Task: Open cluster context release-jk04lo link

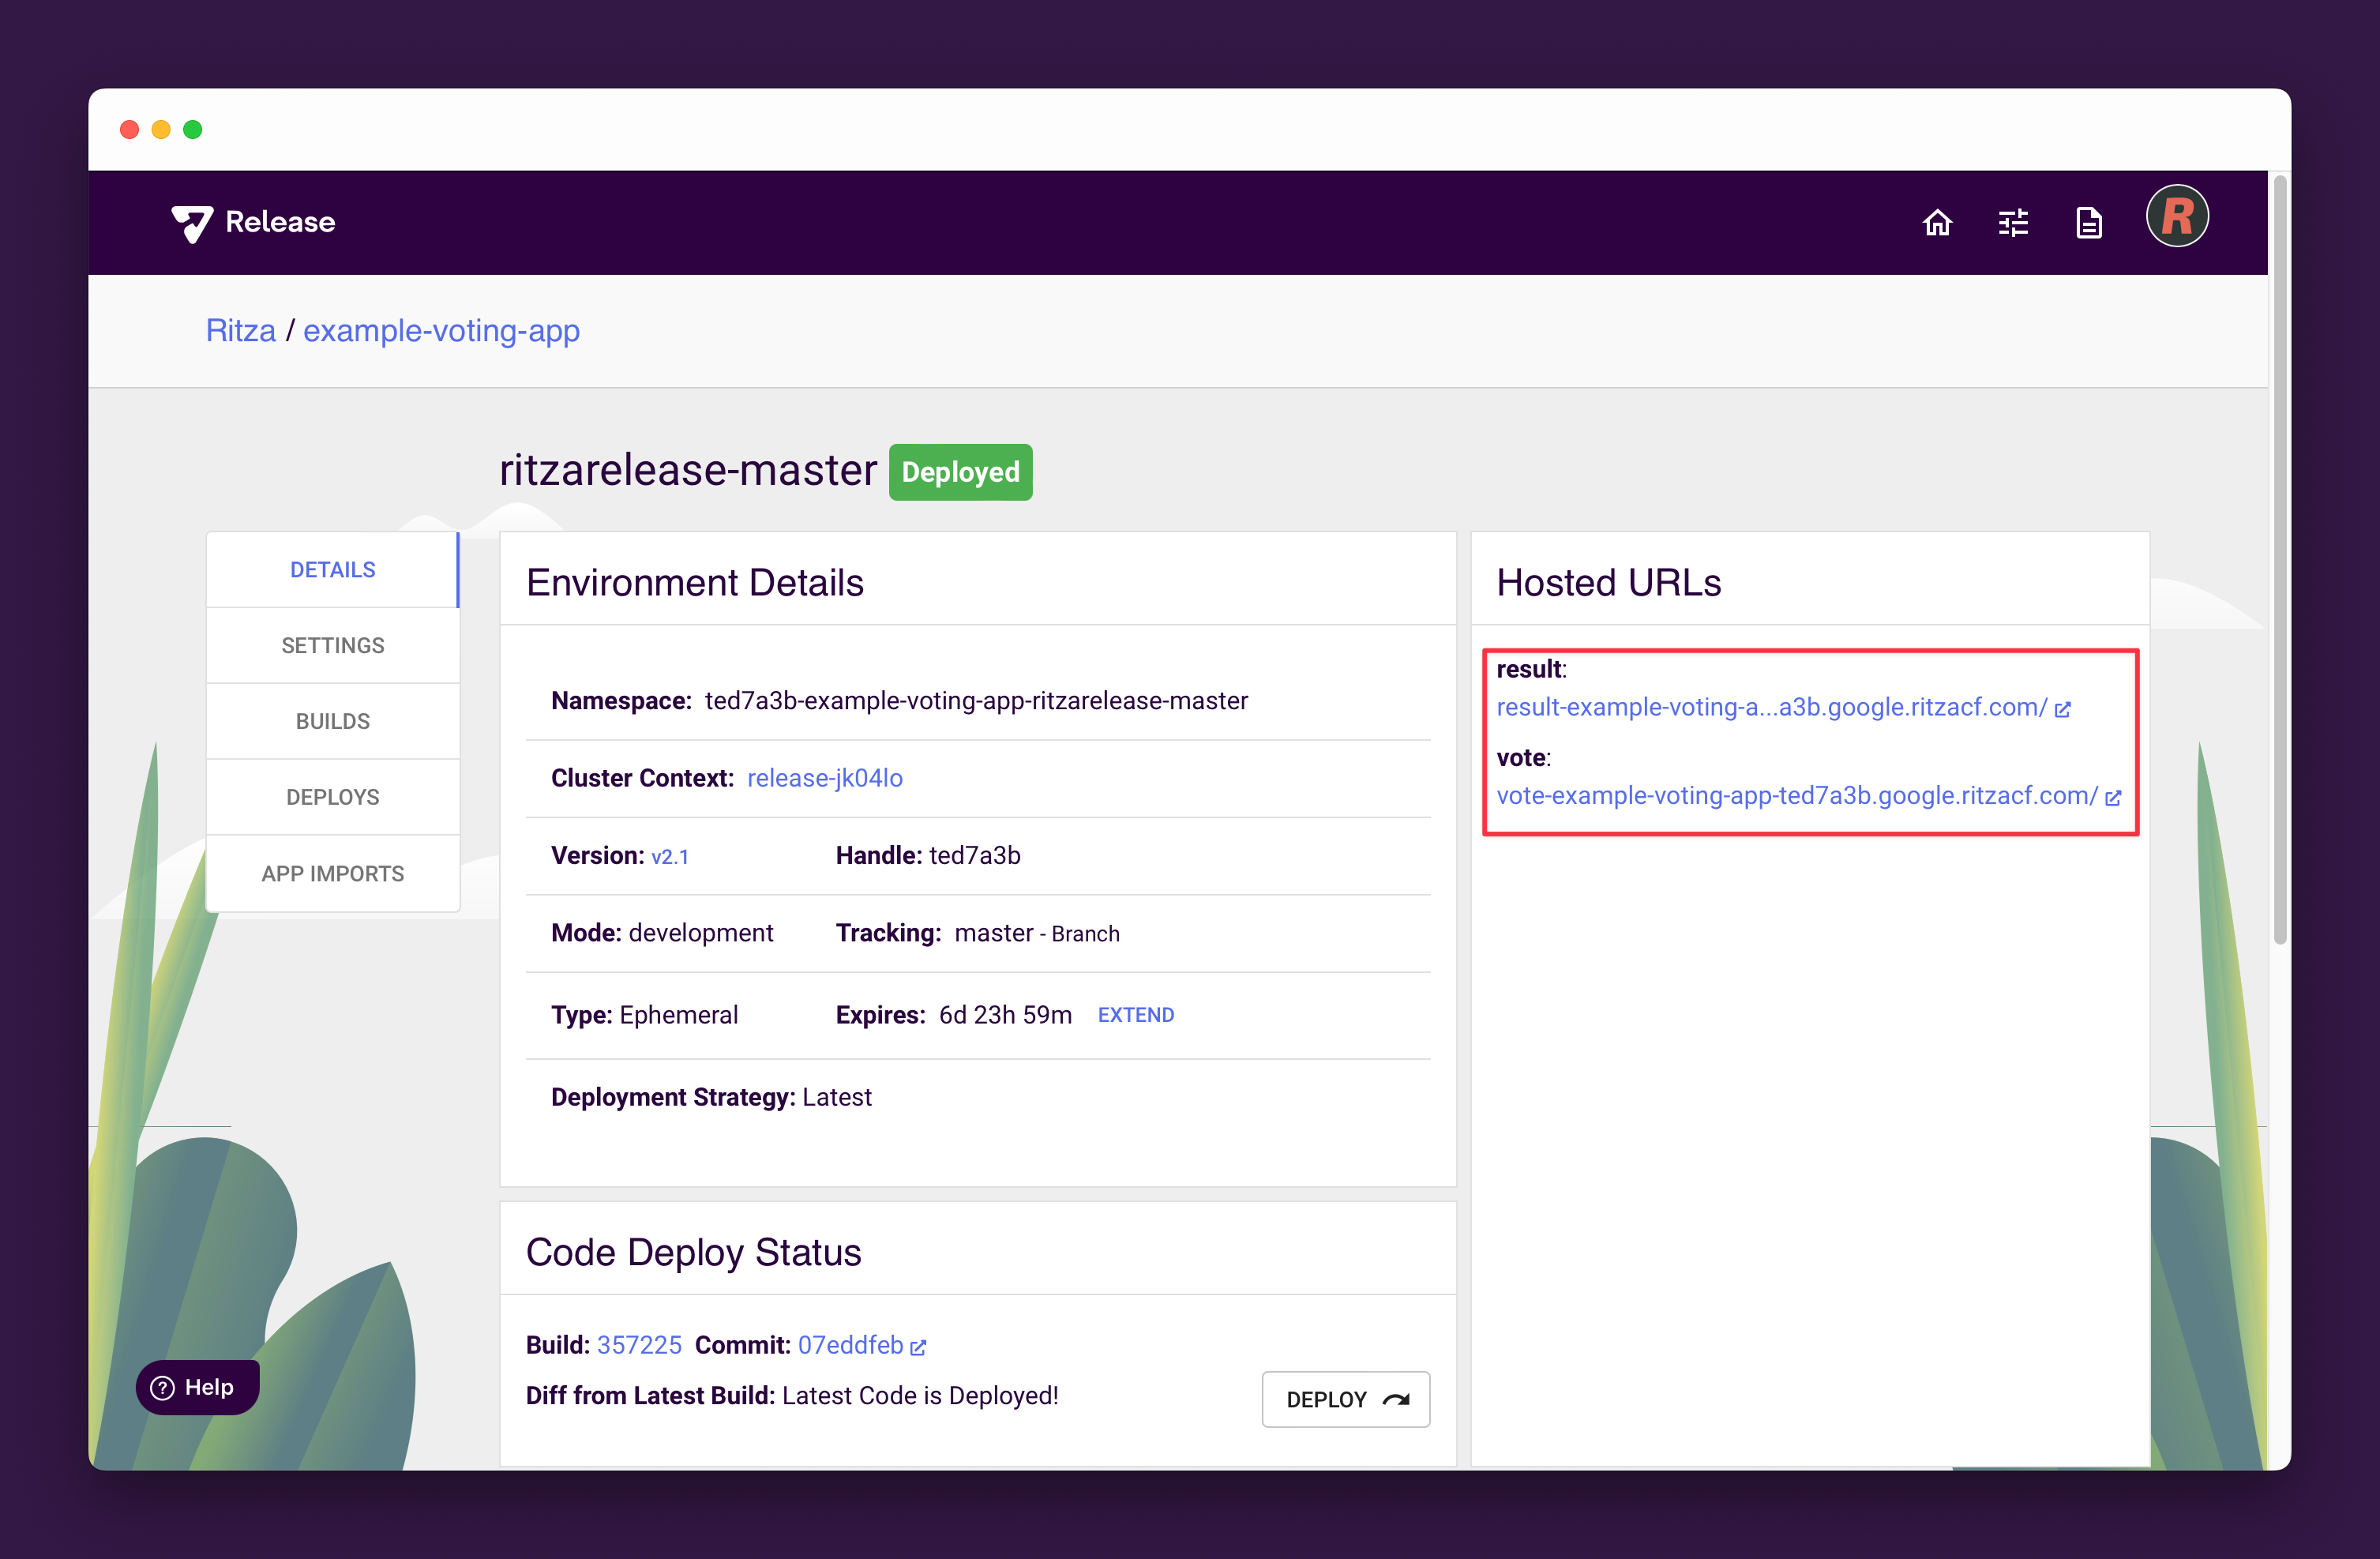Action: (x=824, y=777)
